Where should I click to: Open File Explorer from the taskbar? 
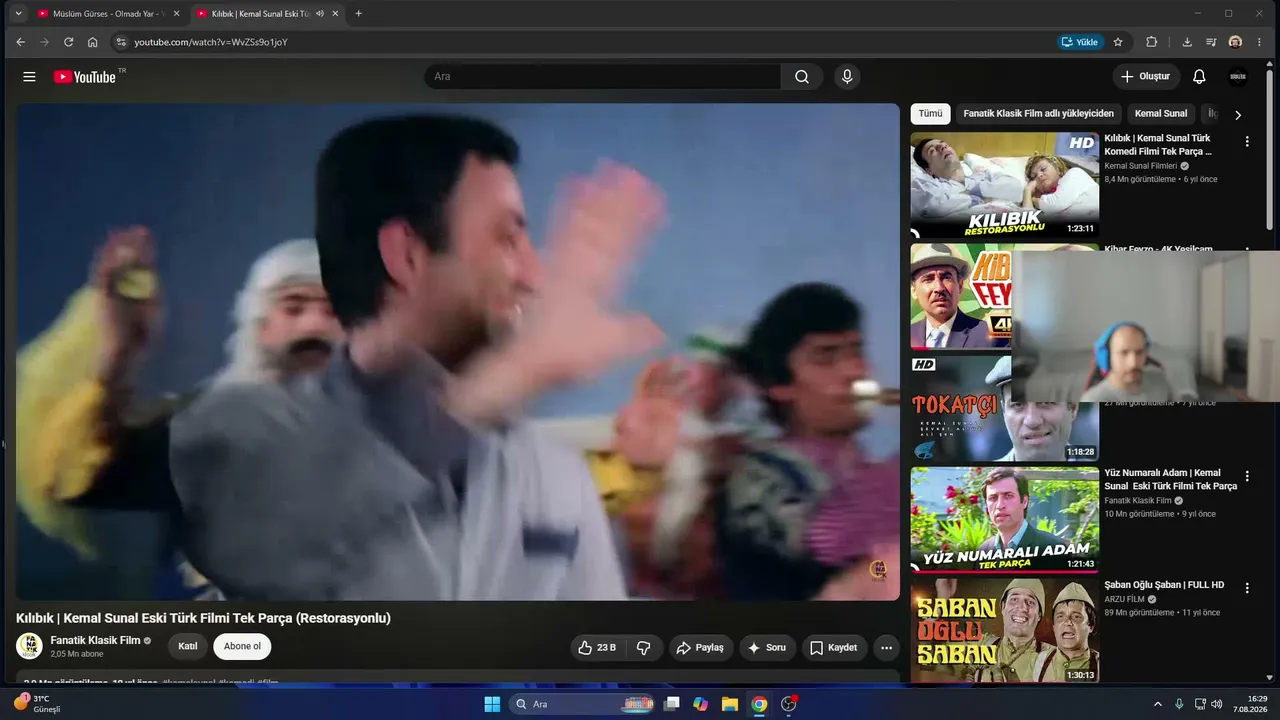click(730, 704)
